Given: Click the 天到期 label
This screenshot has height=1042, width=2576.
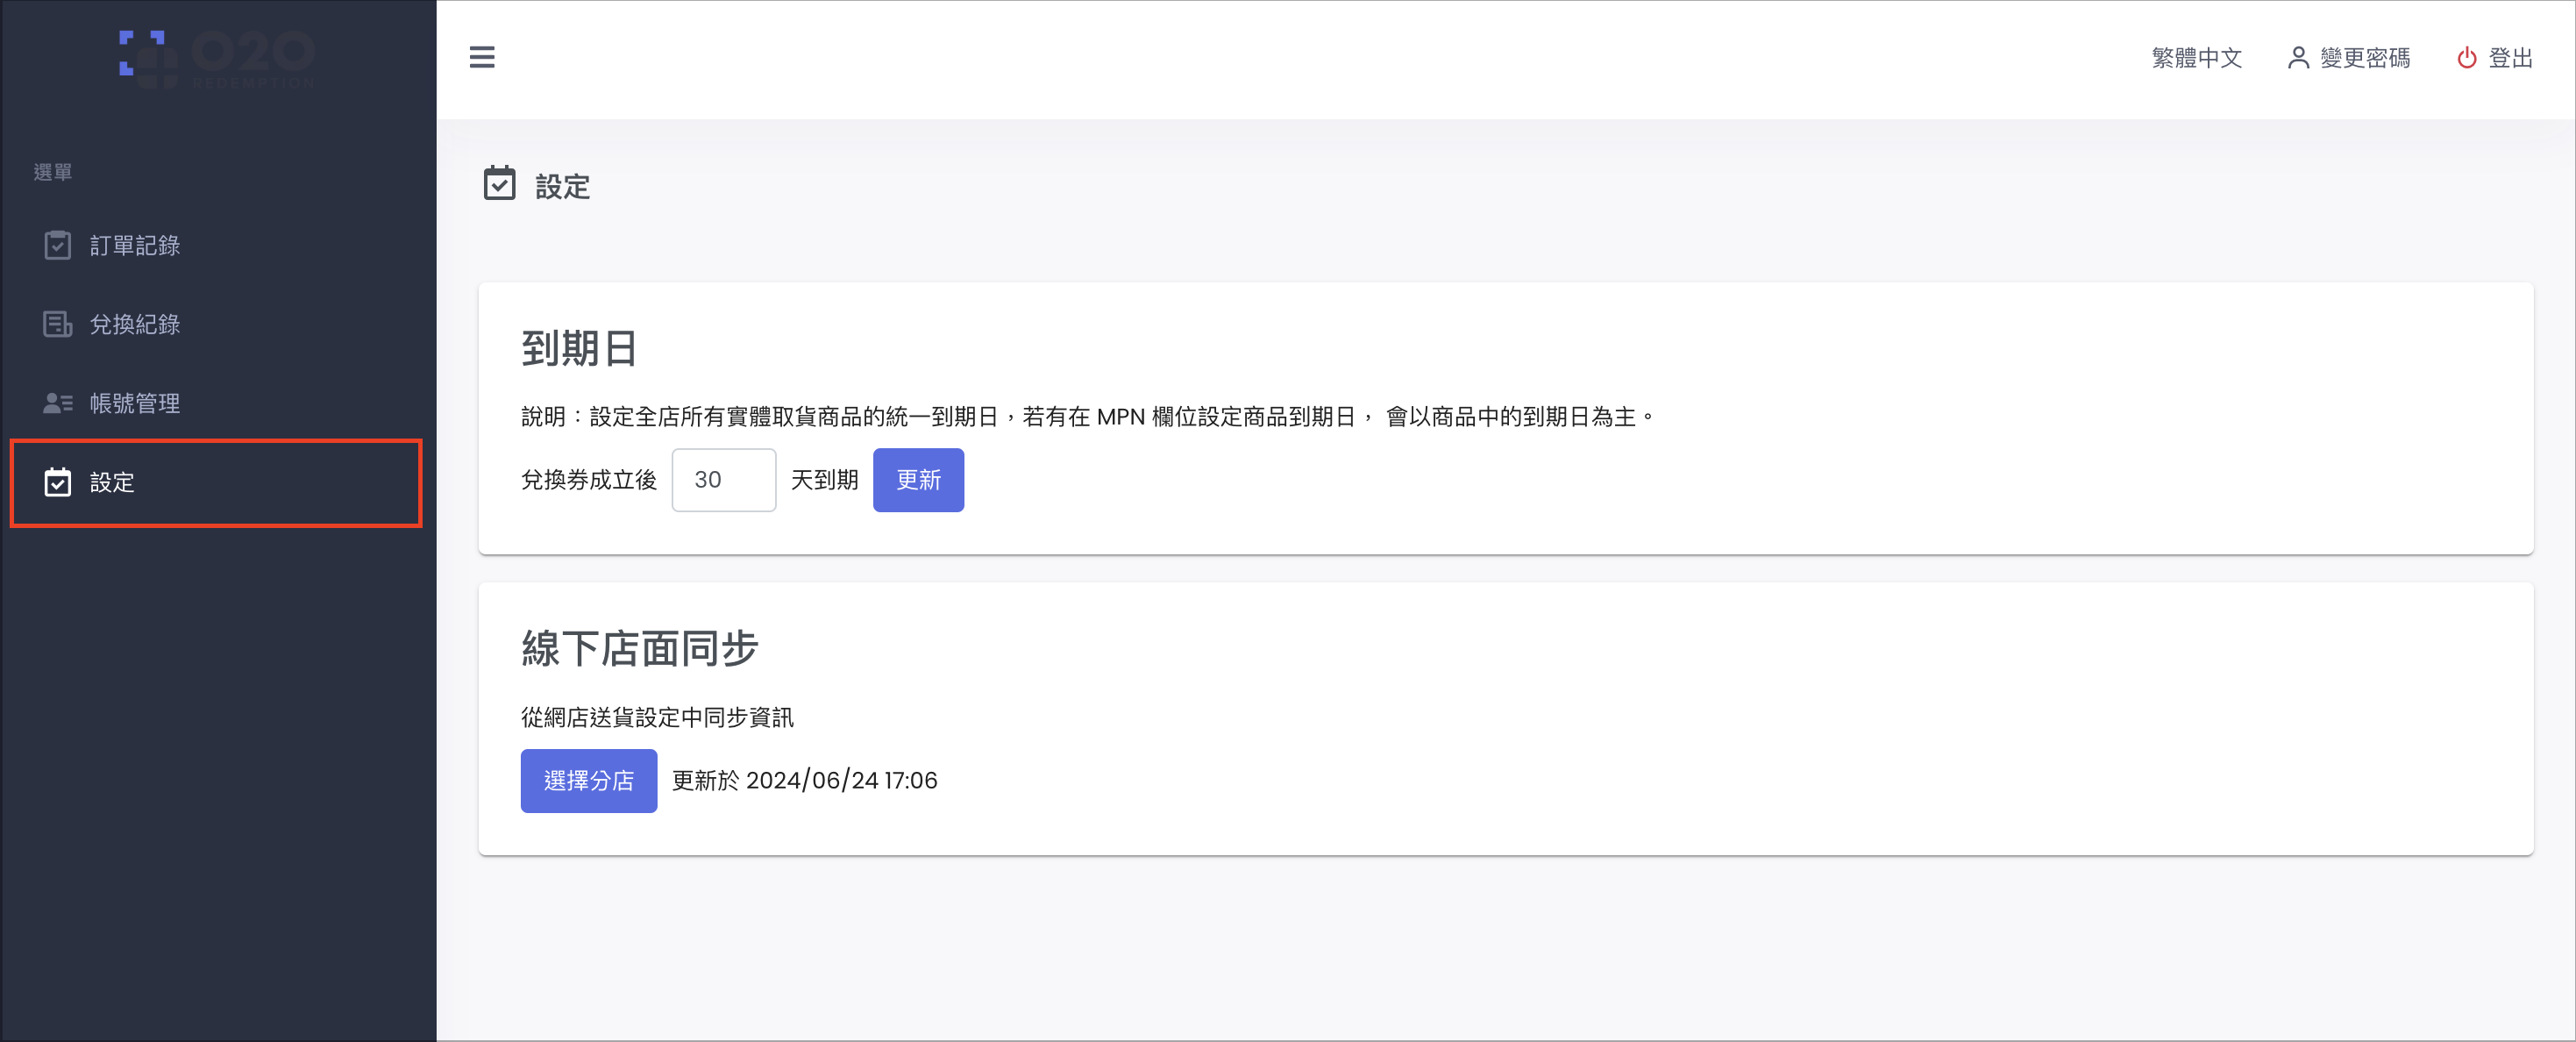Looking at the screenshot, I should [x=824, y=480].
